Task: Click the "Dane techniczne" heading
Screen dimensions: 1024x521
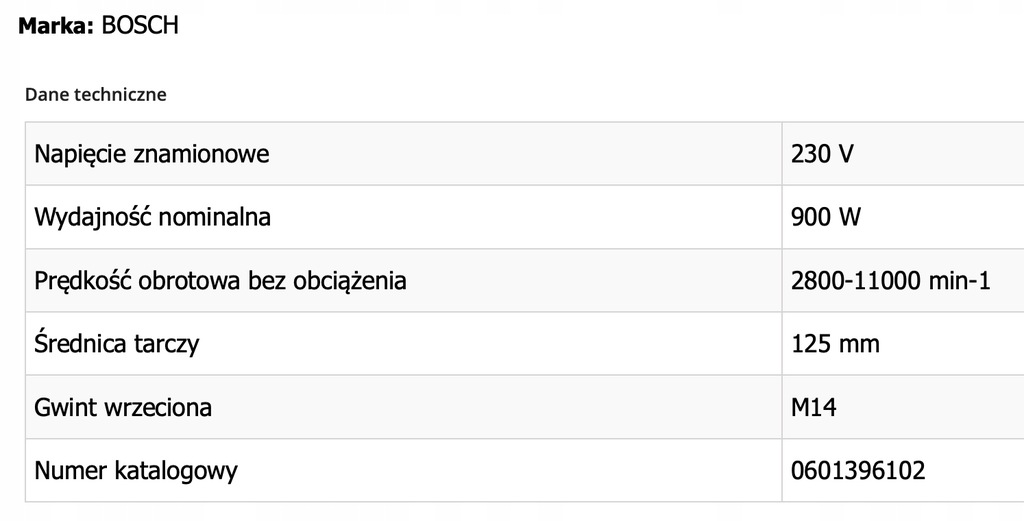Action: pos(96,95)
